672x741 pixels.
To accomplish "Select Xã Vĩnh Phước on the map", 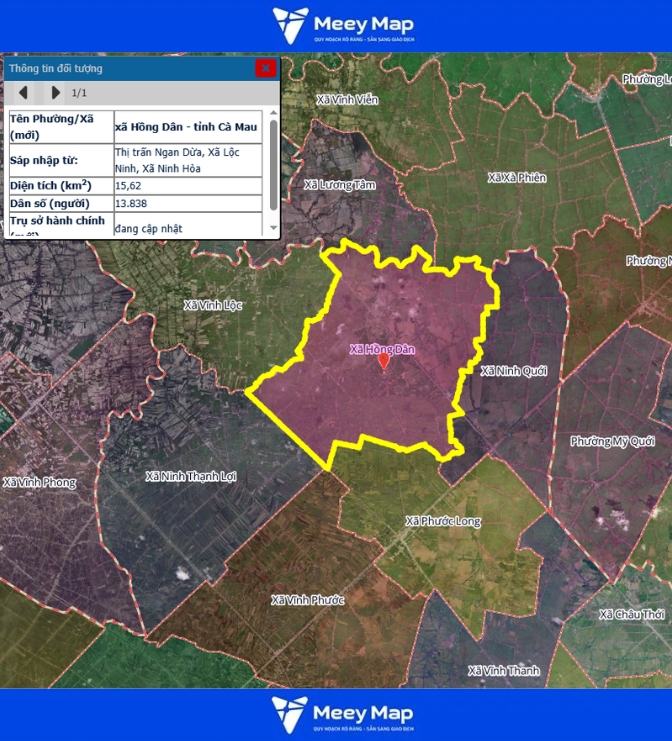I will pyautogui.click(x=308, y=600).
